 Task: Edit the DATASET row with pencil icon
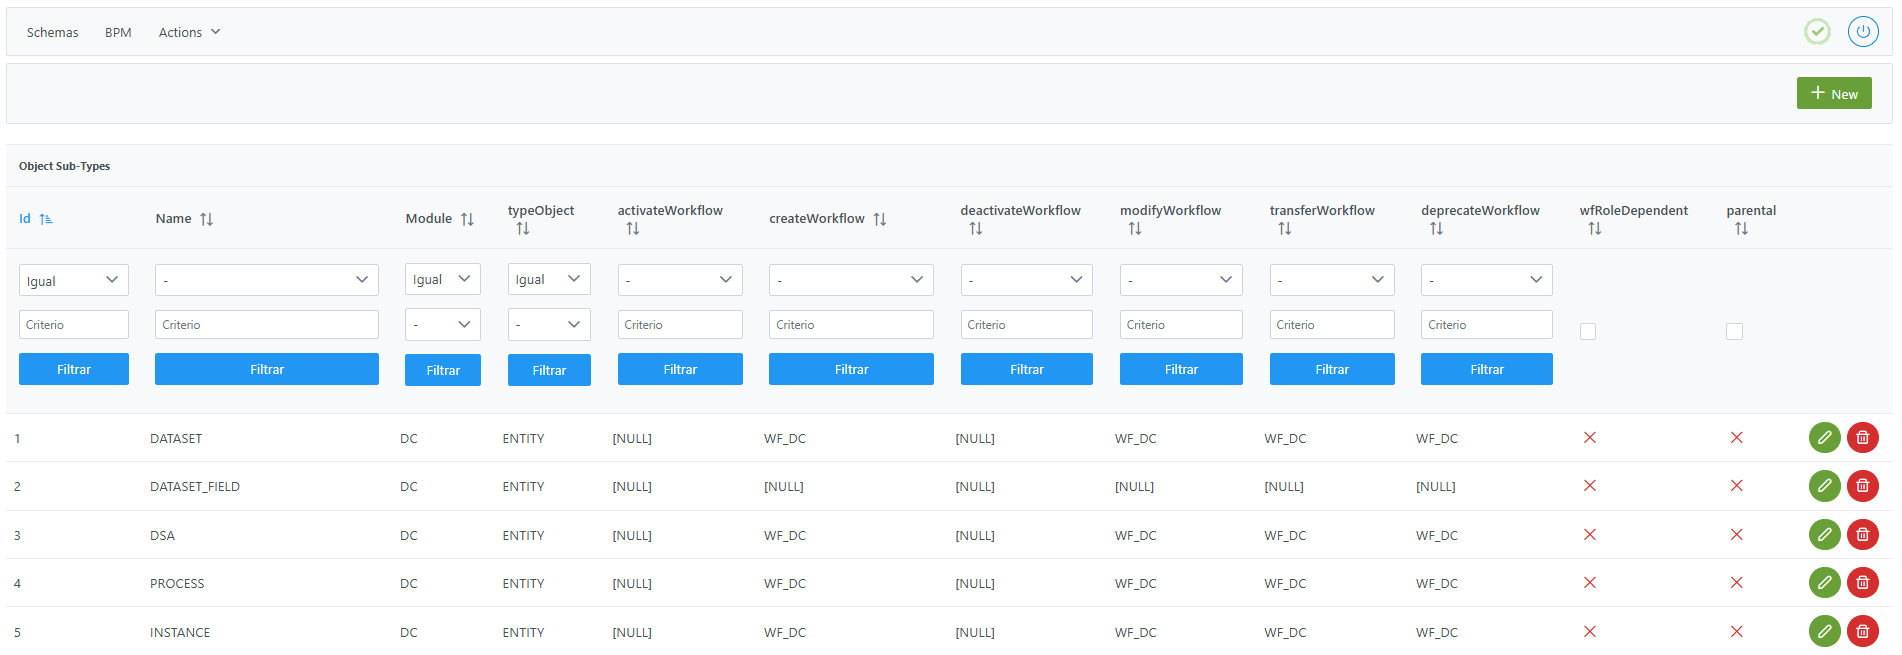1824,438
